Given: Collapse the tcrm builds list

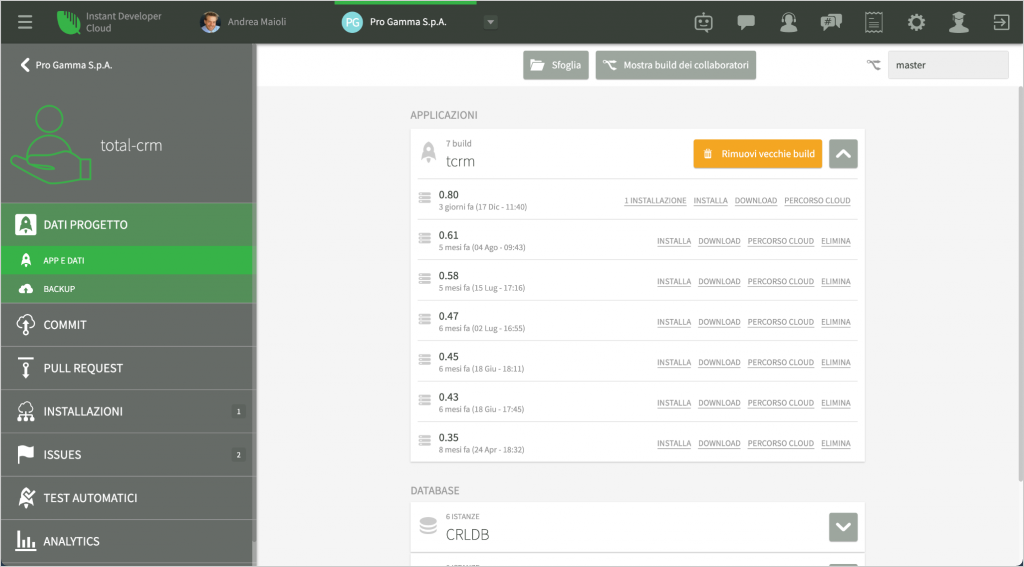Looking at the screenshot, I should 843,154.
